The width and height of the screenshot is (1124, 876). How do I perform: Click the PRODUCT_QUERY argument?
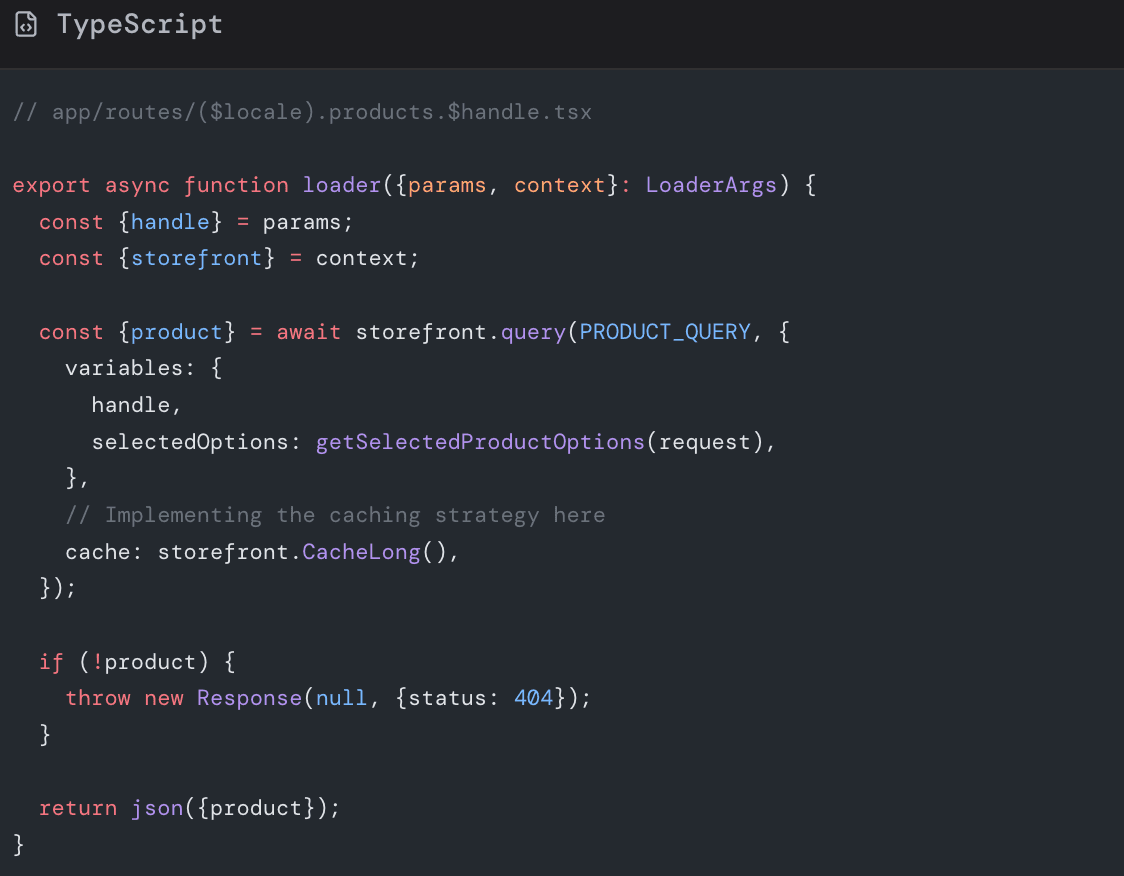664,331
